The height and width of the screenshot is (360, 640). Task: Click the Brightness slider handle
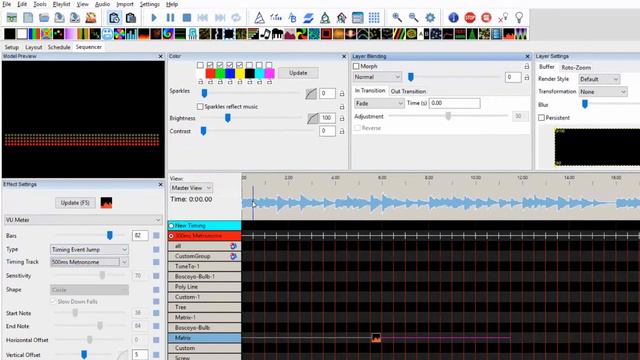(228, 118)
